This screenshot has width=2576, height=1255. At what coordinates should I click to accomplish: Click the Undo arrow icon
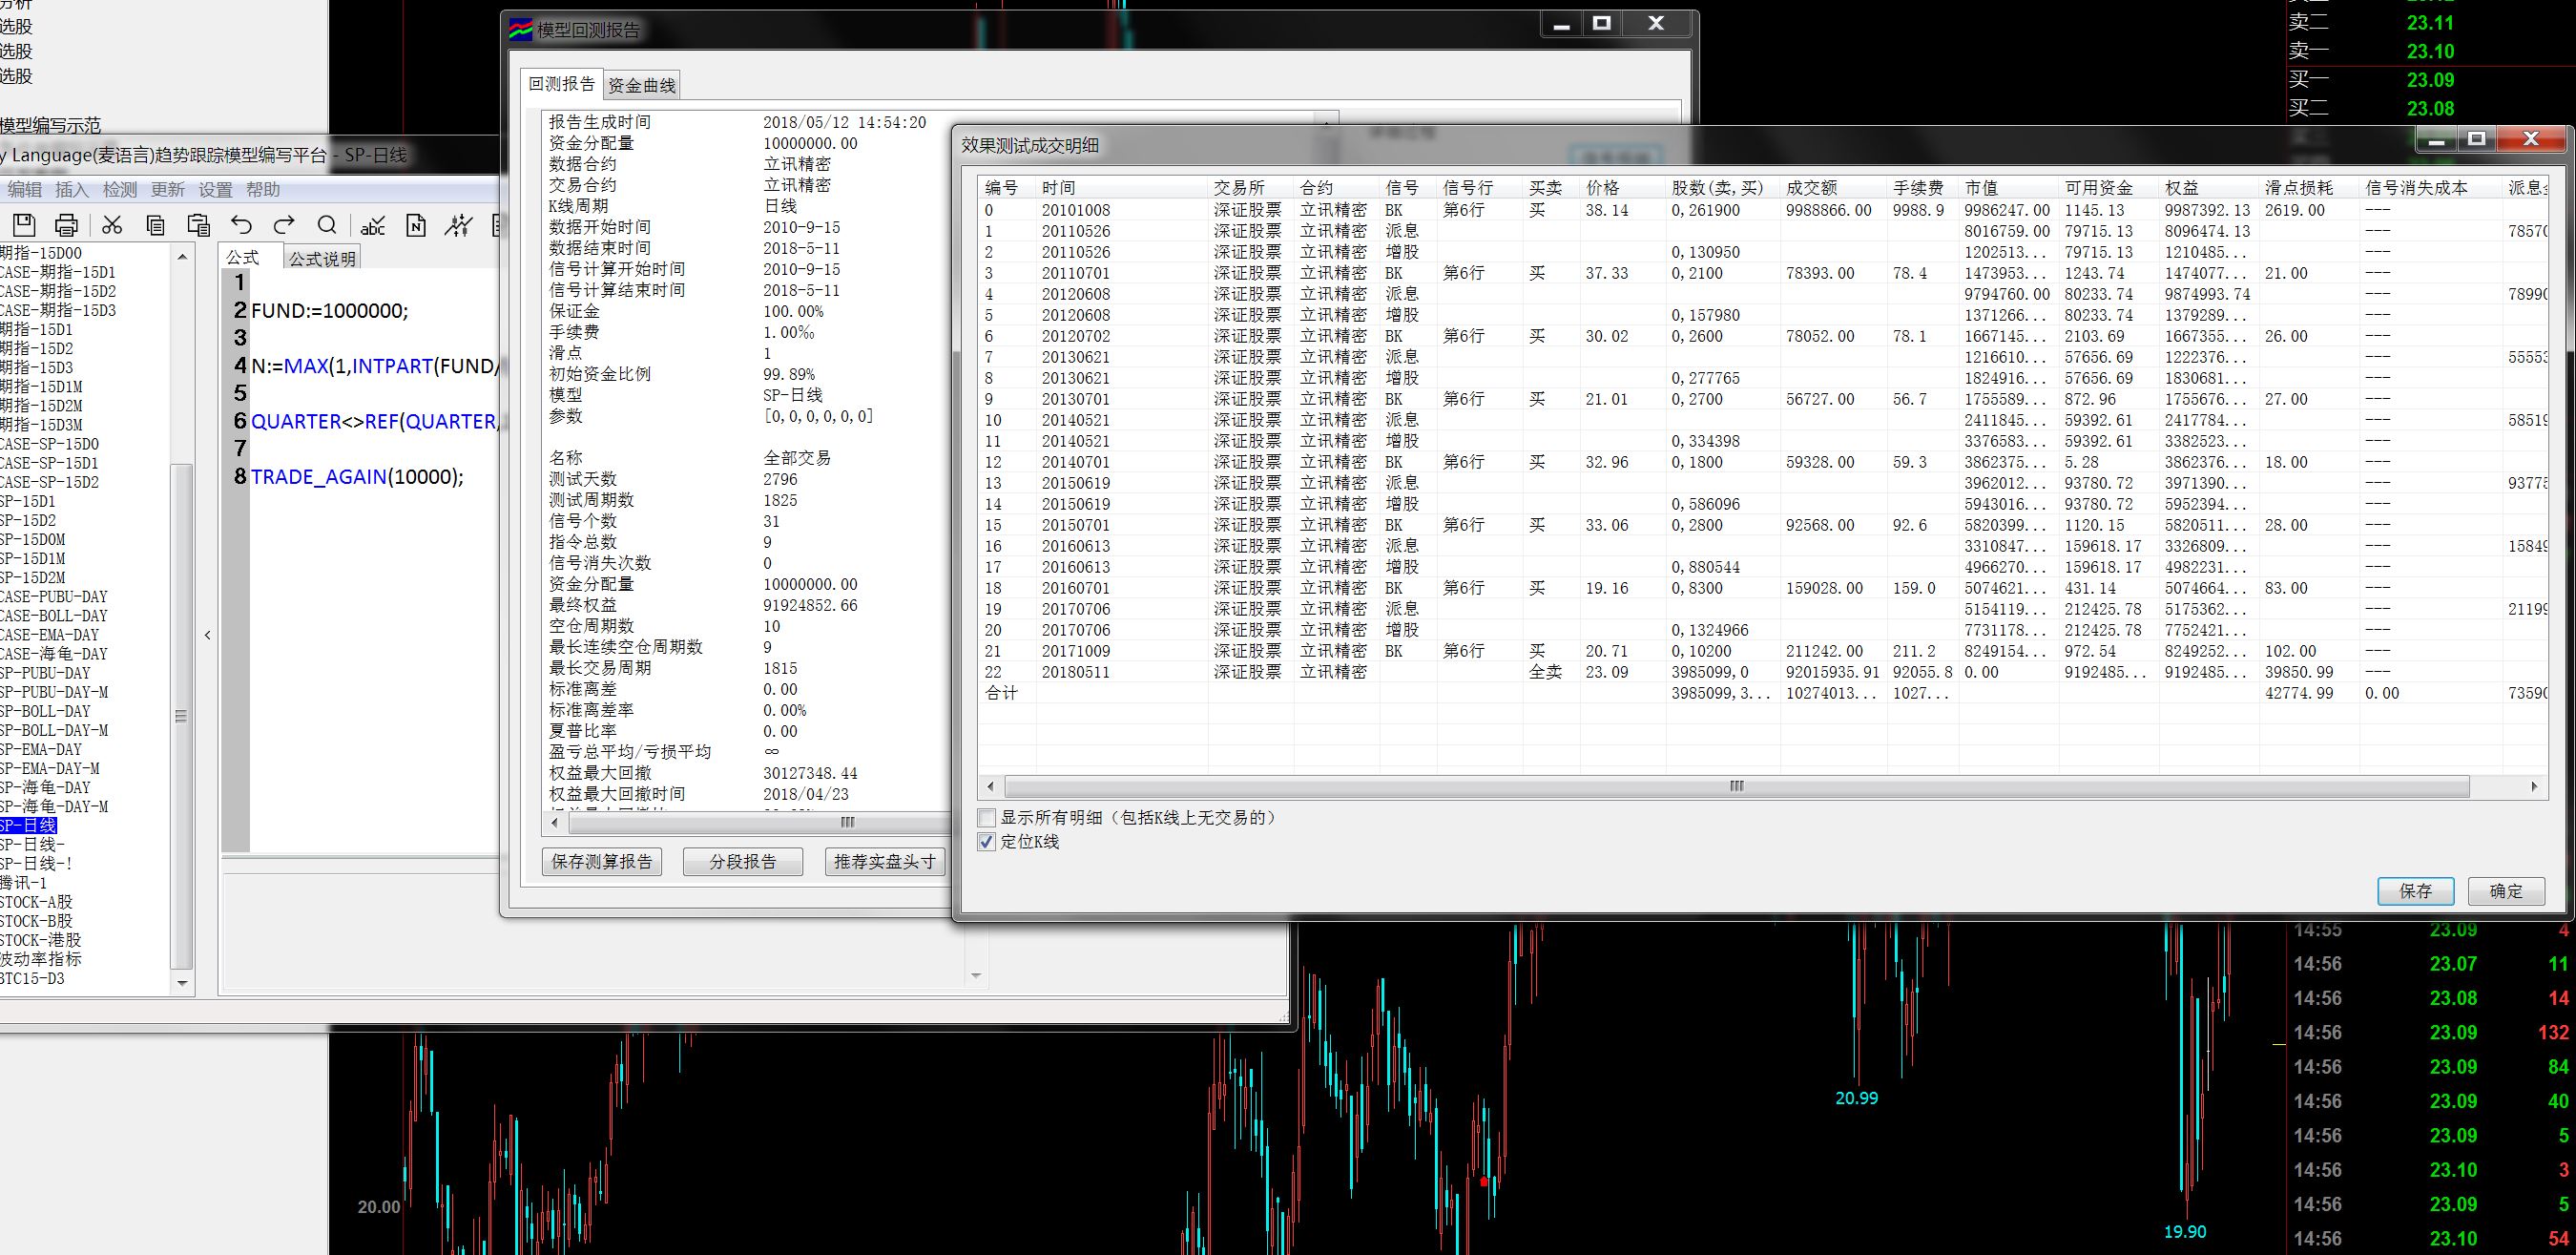tap(241, 225)
